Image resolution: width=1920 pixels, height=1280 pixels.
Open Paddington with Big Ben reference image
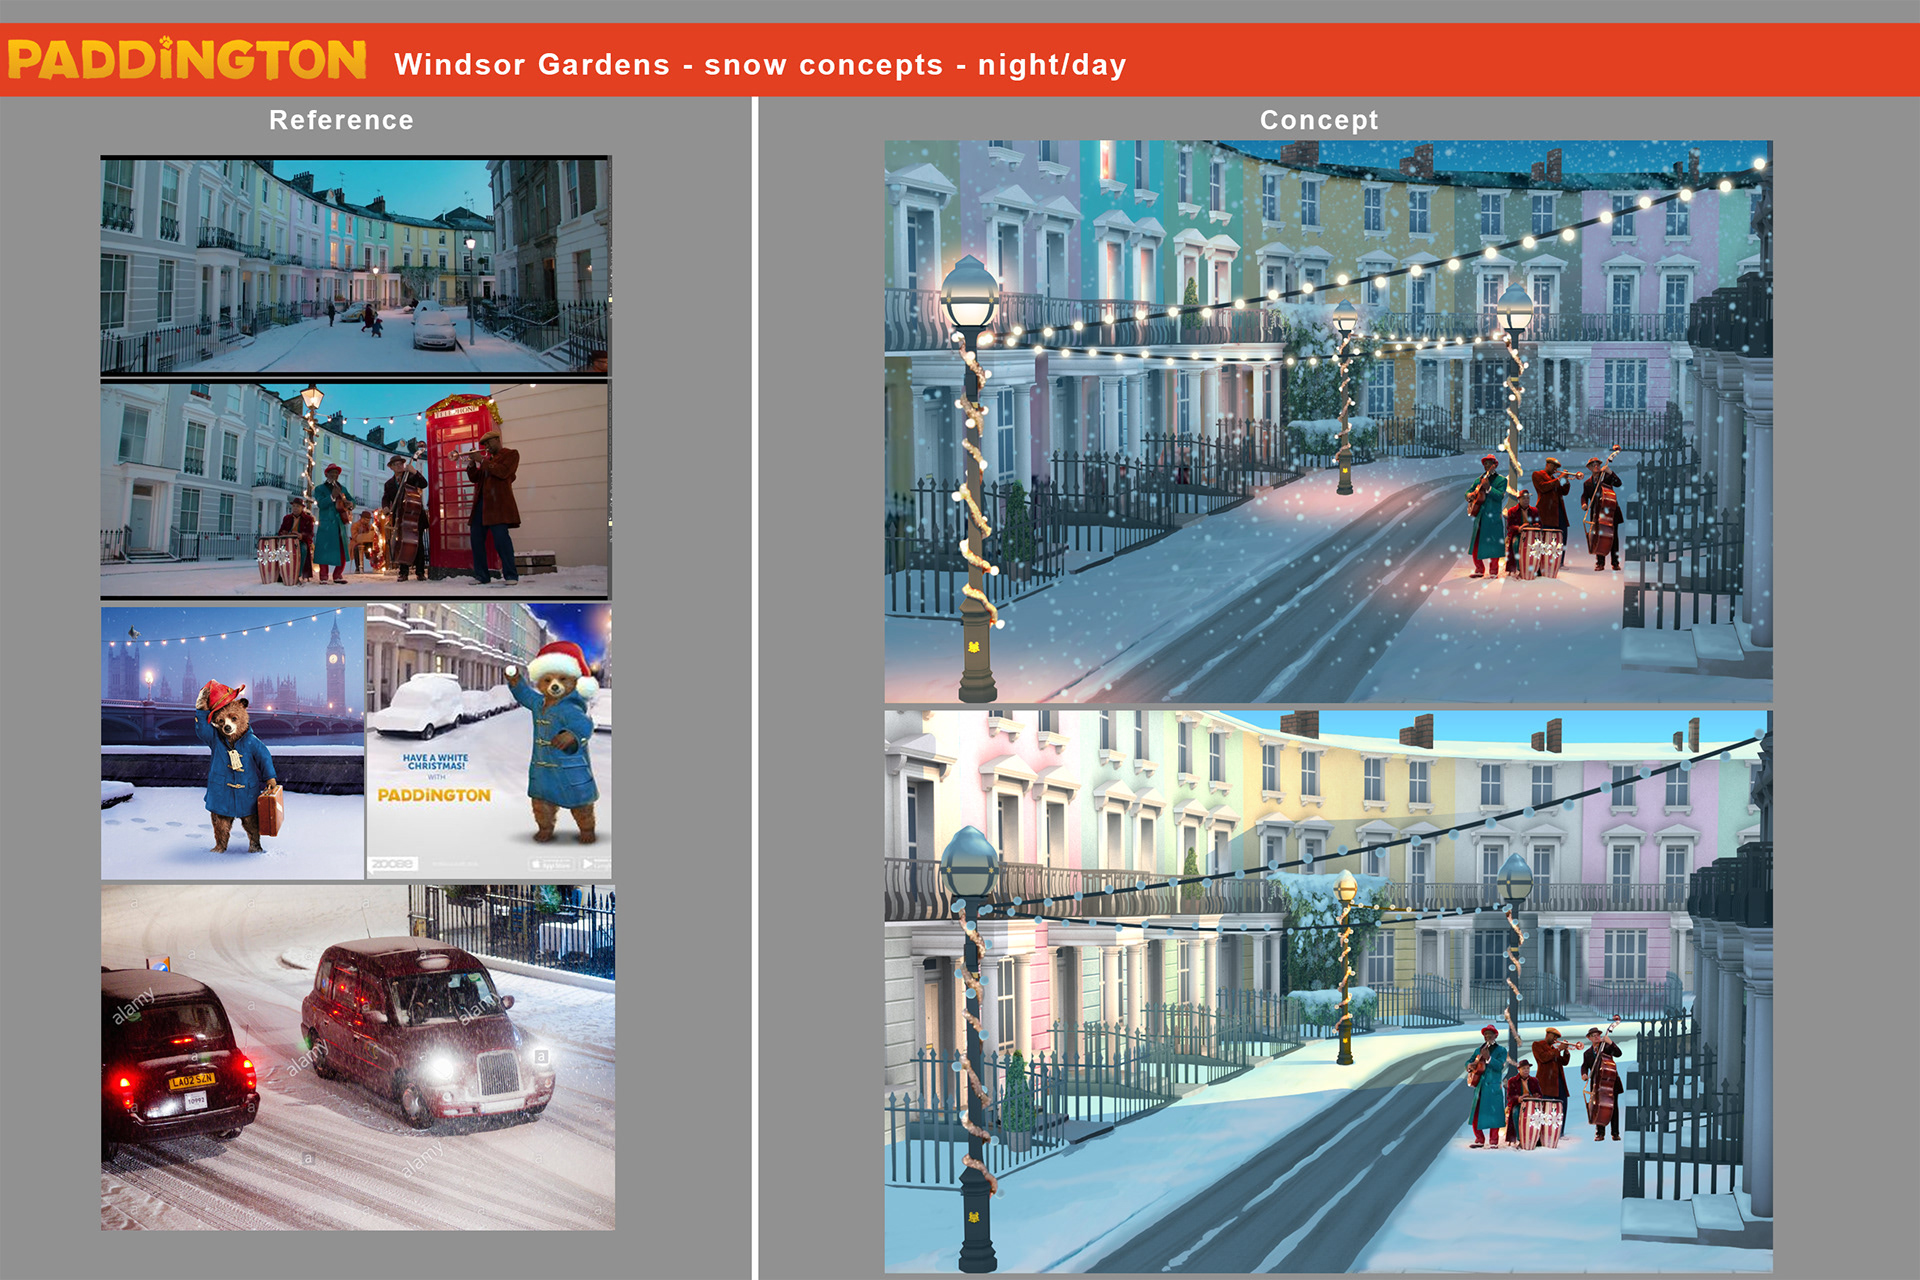pyautogui.click(x=232, y=743)
